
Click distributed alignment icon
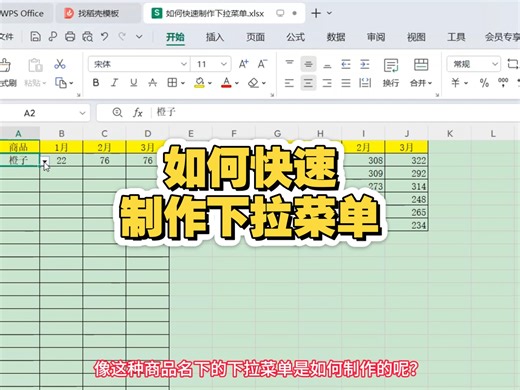[365, 83]
